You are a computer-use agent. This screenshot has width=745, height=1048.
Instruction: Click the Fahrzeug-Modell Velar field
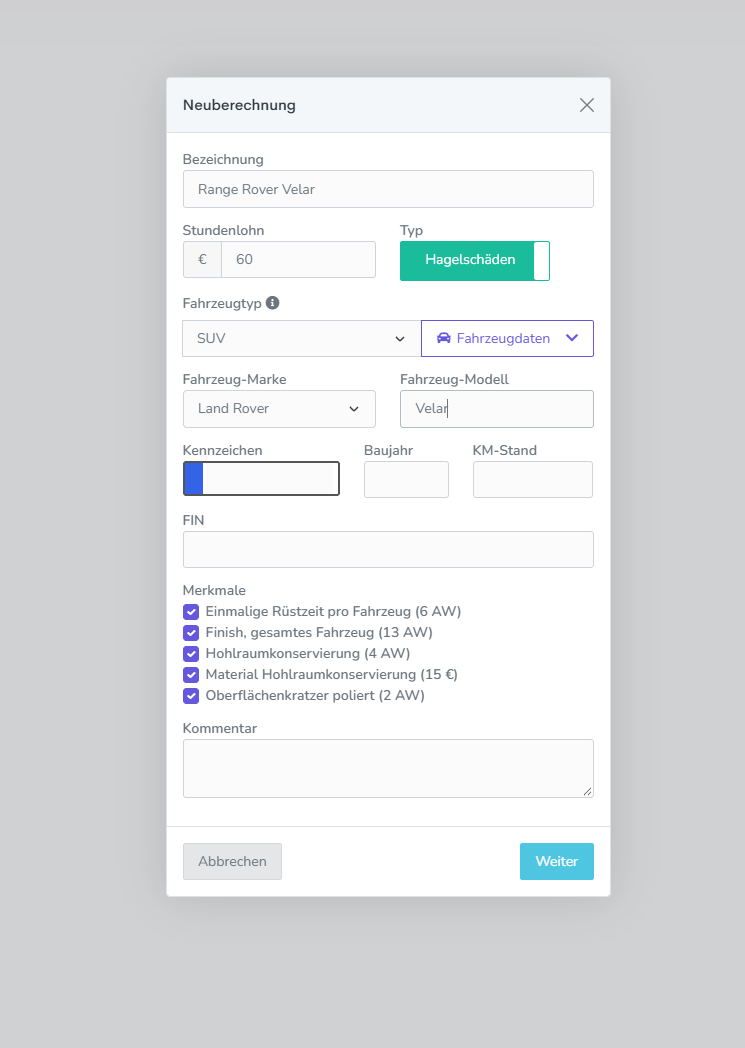tap(496, 409)
